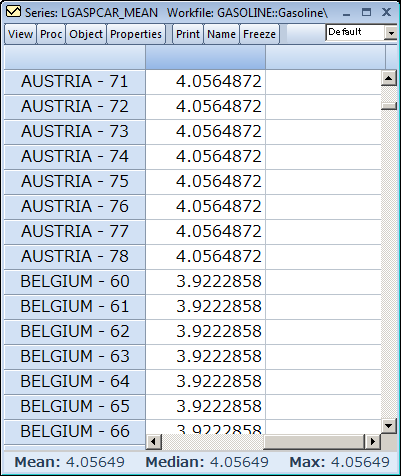The image size is (401, 476).
Task: Minimize the LGASPCAR_MEAN series window
Action: pyautogui.click(x=347, y=13)
